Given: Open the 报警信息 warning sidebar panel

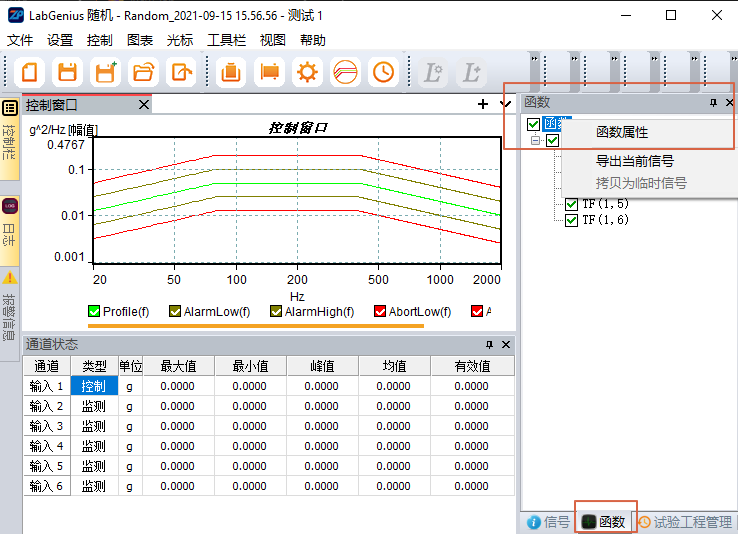Looking at the screenshot, I should tap(9, 314).
